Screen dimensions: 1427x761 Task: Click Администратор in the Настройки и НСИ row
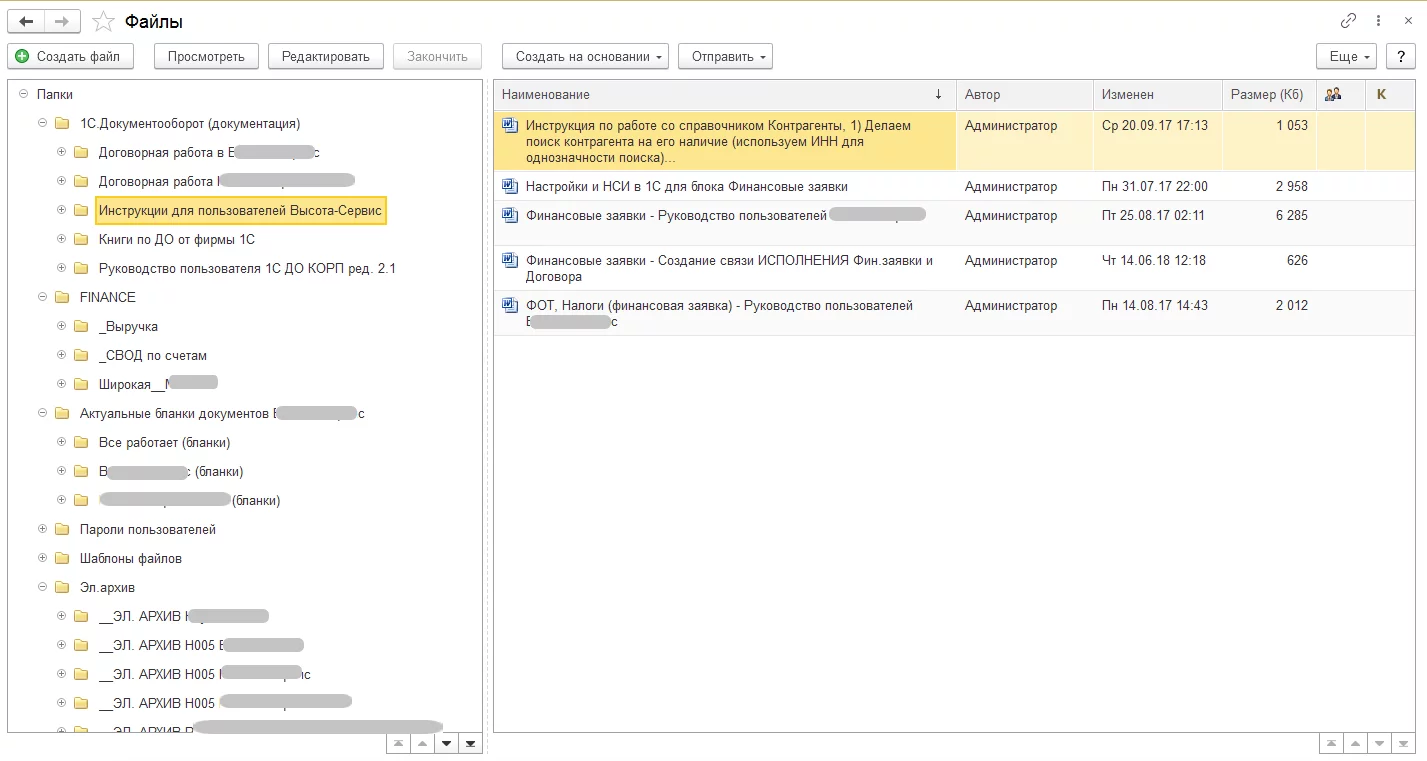click(x=1010, y=186)
